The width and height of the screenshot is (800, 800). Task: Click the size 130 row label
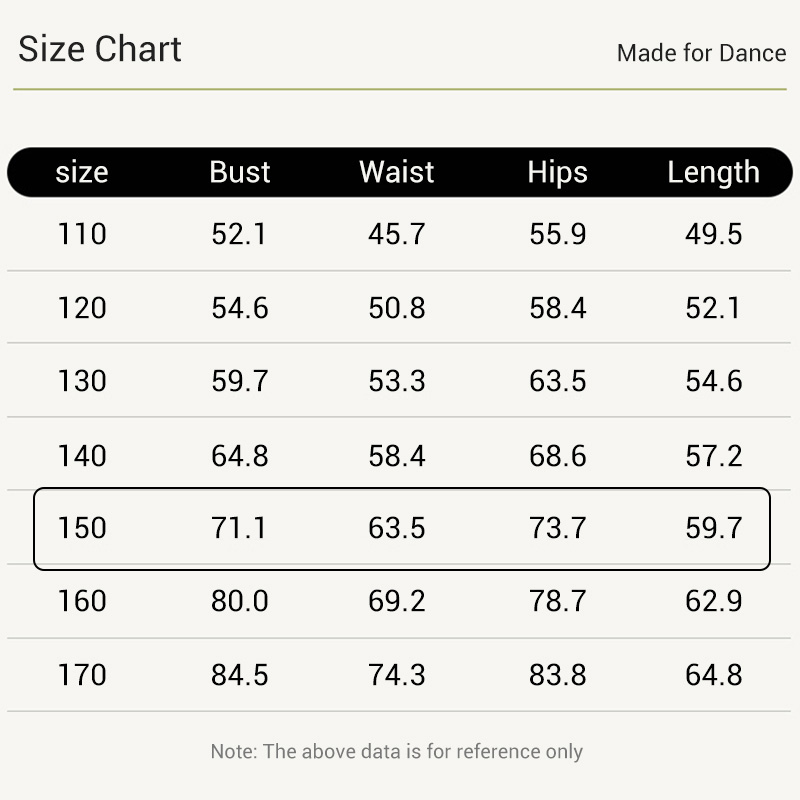click(82, 381)
